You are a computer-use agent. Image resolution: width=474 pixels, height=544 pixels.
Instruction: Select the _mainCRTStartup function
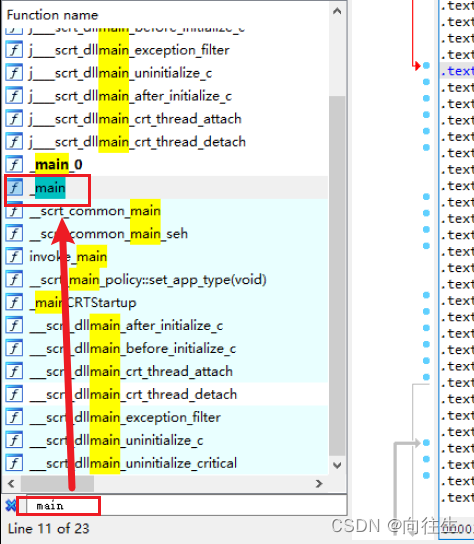pos(83,302)
